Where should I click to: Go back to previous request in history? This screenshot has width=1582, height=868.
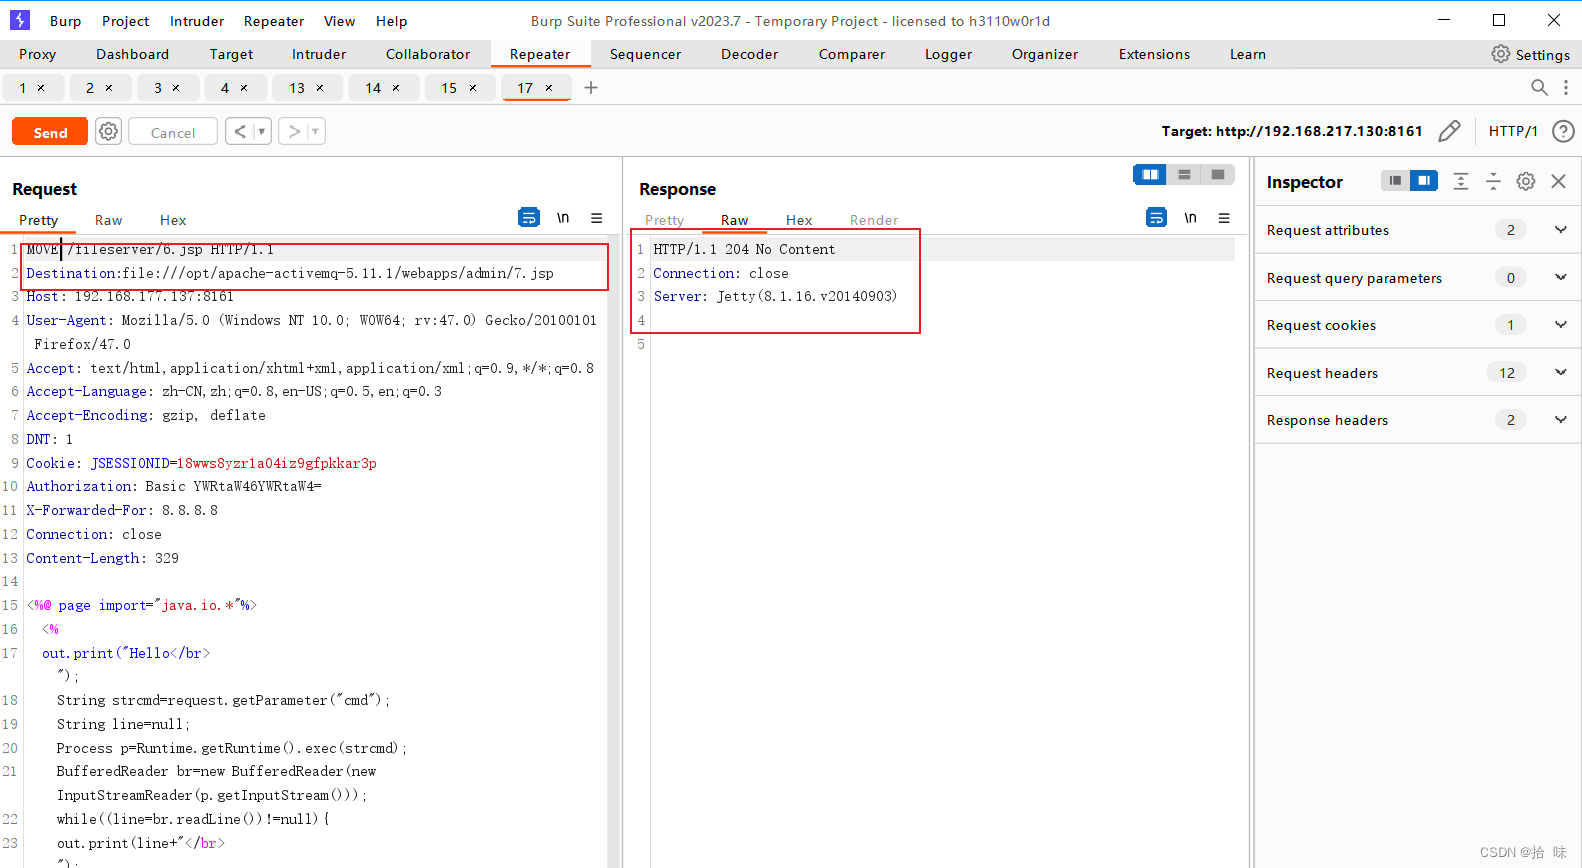click(x=240, y=131)
